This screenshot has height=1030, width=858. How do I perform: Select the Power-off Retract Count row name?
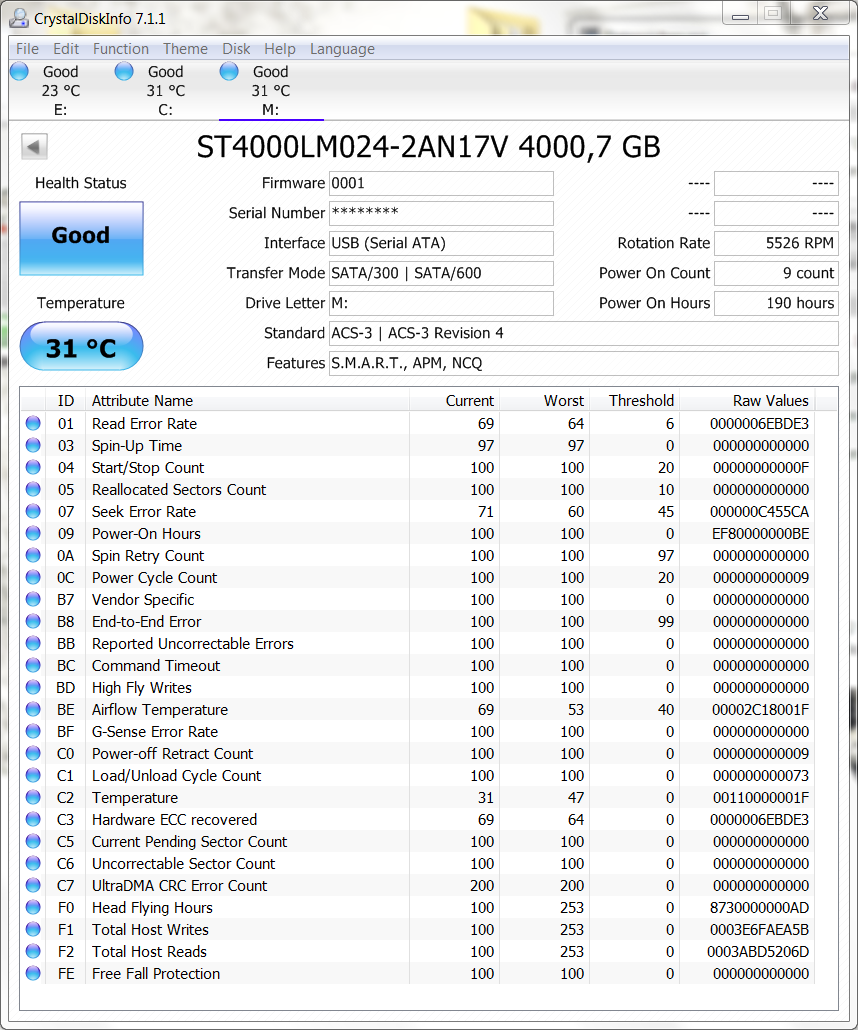172,753
